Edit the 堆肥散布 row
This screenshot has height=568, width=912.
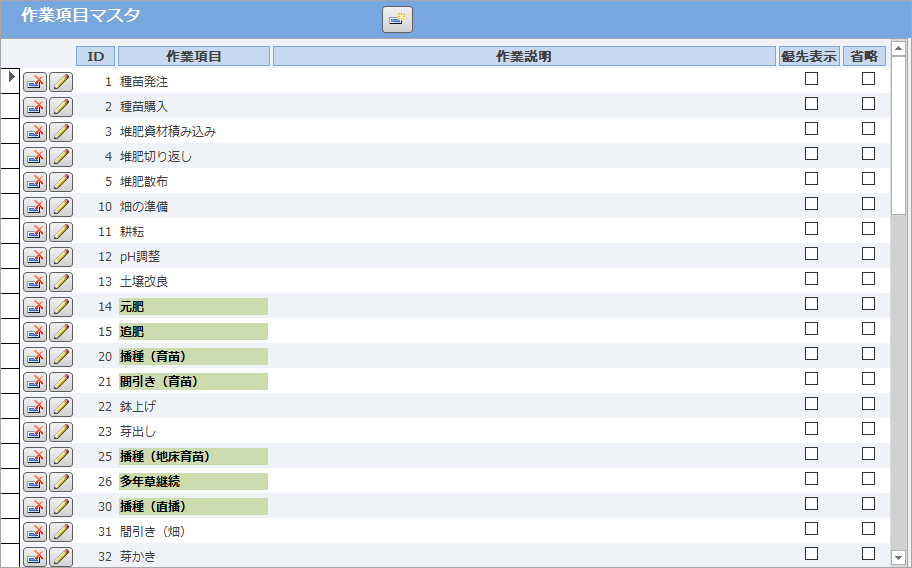(x=61, y=182)
